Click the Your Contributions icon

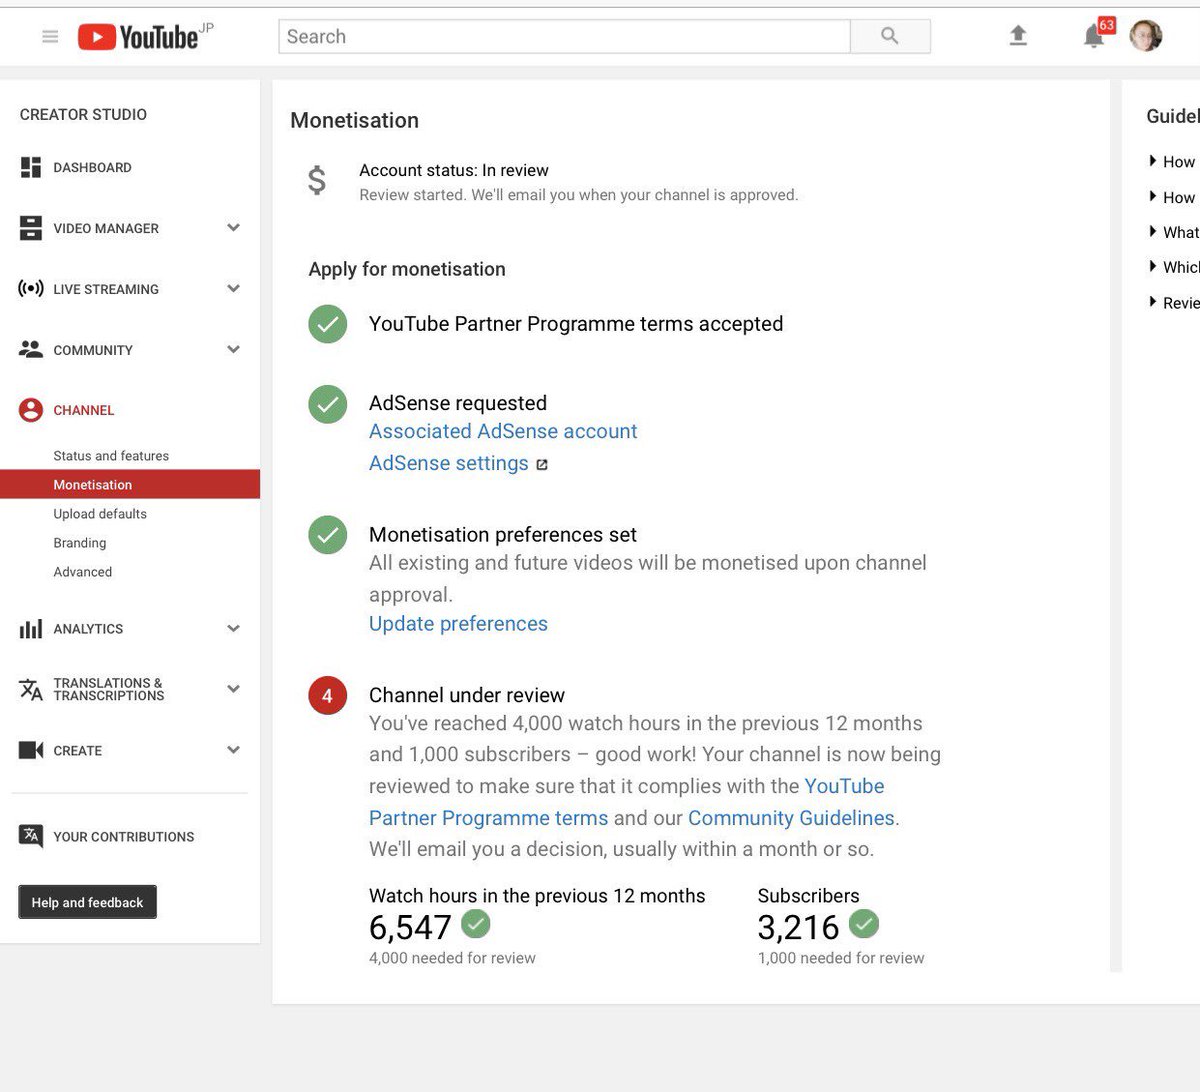point(31,836)
